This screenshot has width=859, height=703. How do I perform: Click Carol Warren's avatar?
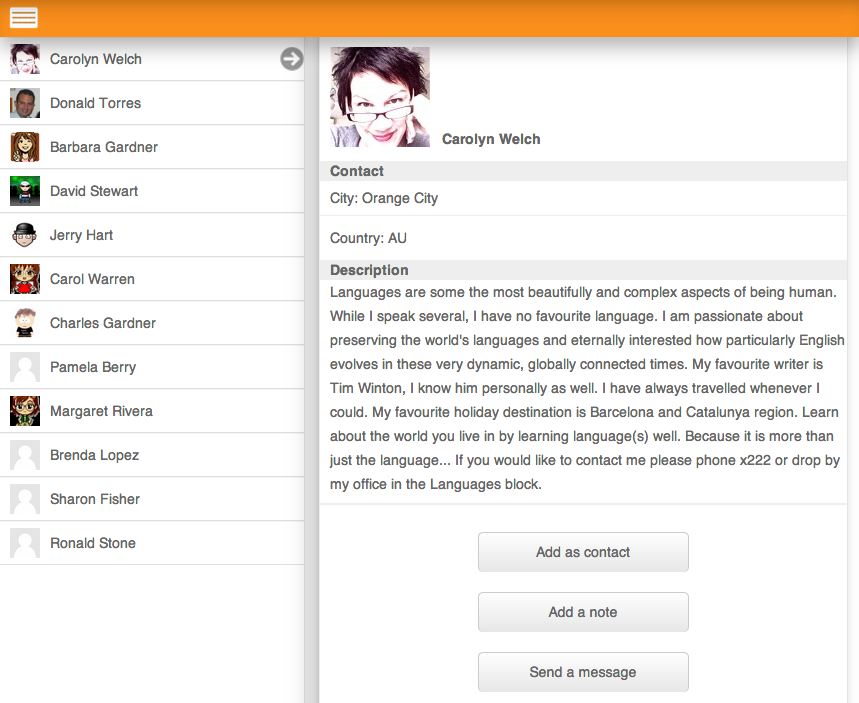tap(25, 279)
